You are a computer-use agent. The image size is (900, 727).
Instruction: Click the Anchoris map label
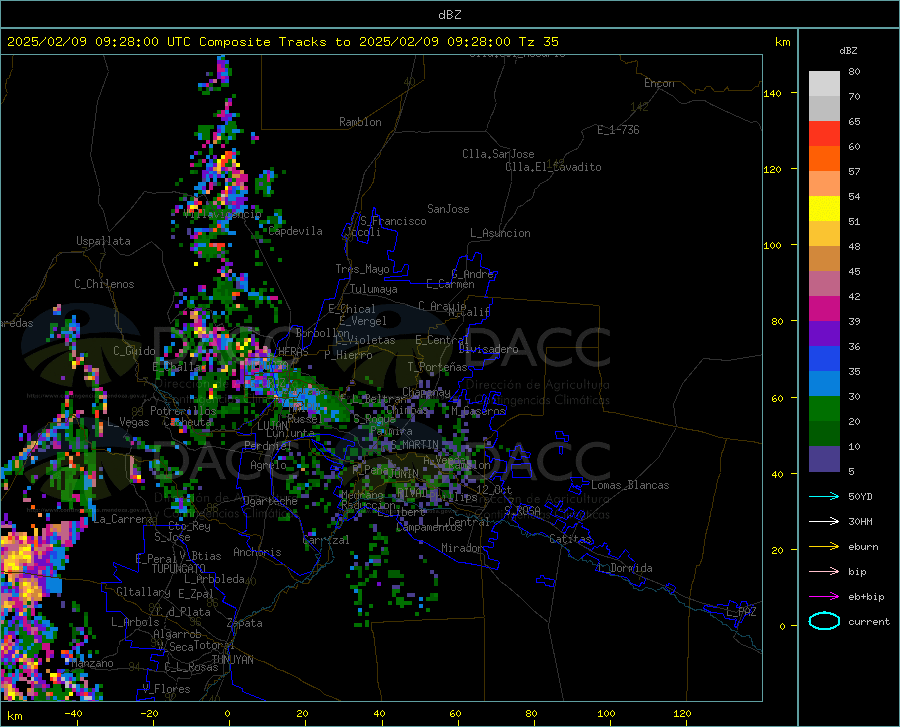click(x=257, y=553)
